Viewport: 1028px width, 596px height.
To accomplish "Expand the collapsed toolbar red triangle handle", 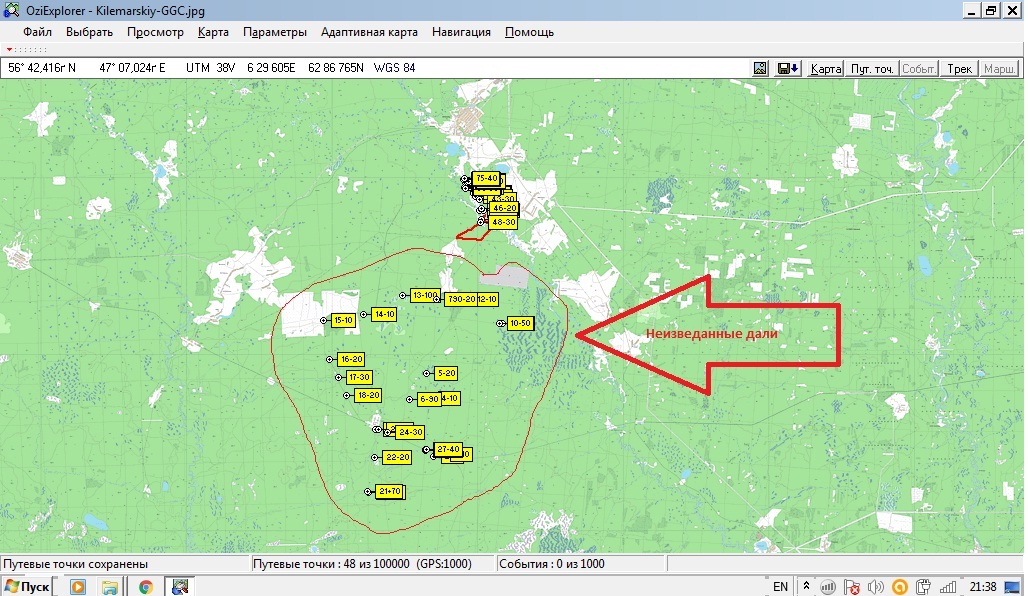I will tap(10, 49).
